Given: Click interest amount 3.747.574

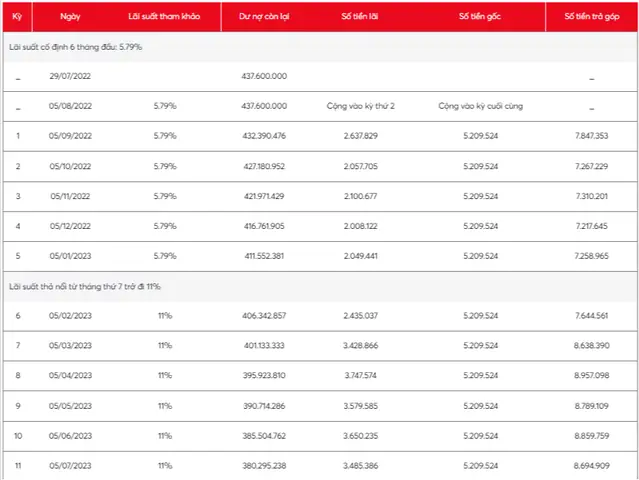Looking at the screenshot, I should pyautogui.click(x=361, y=375).
